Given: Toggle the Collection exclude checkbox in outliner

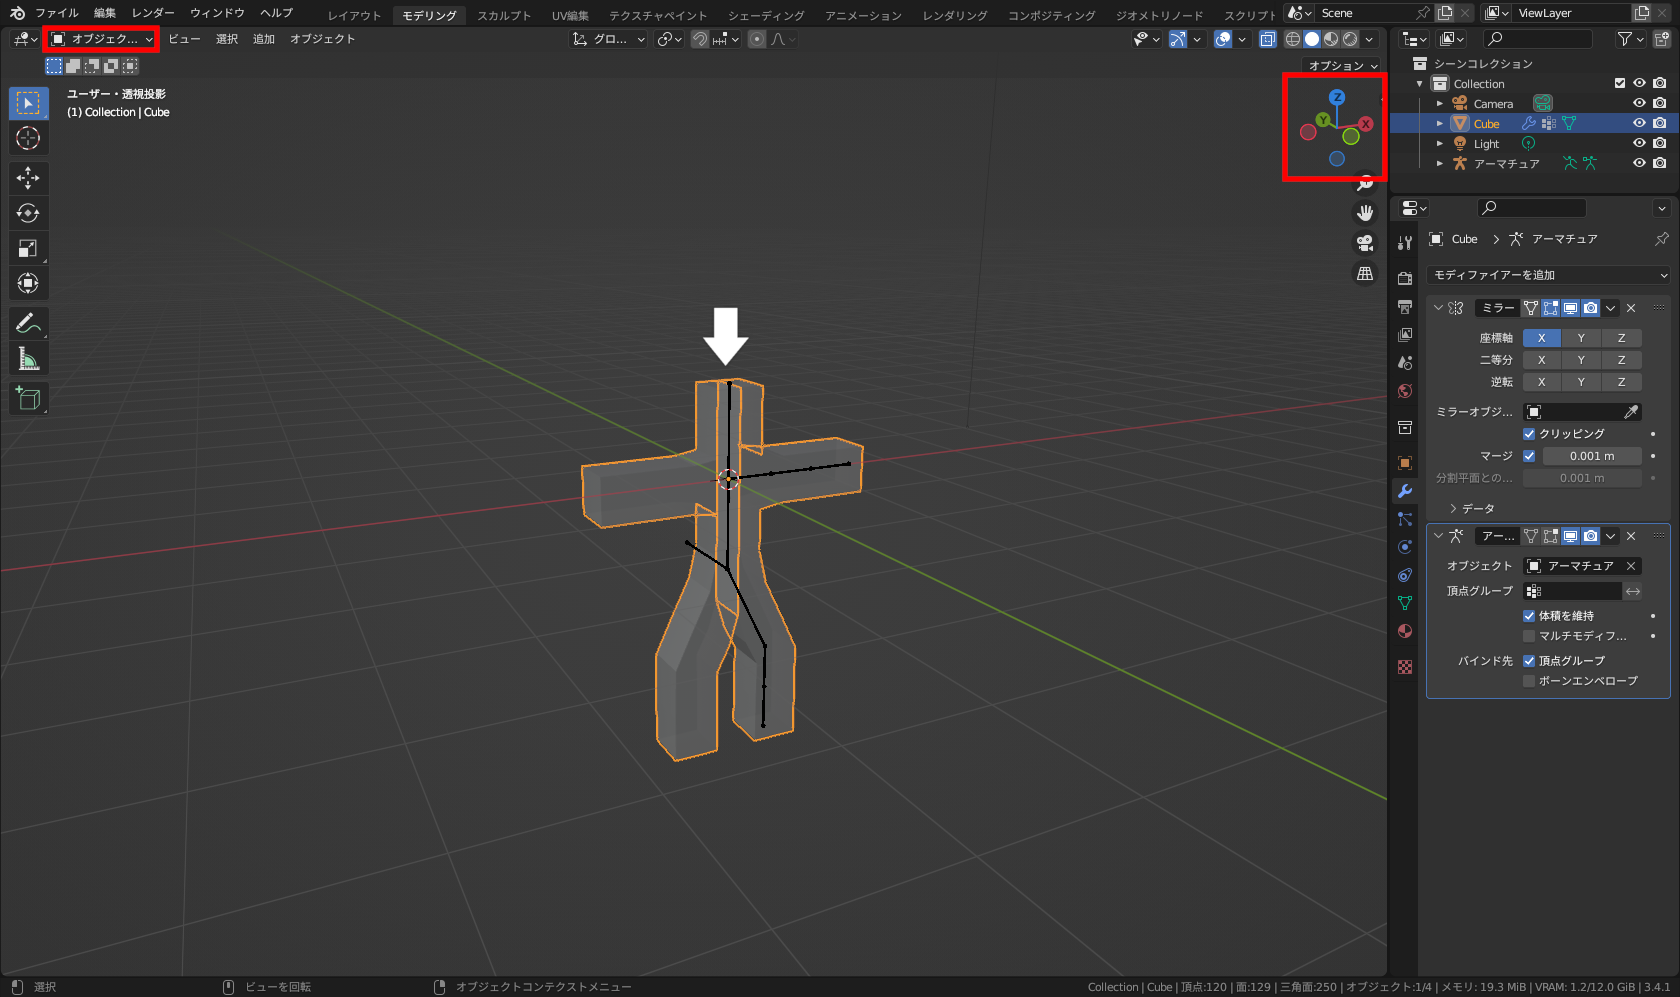Looking at the screenshot, I should [x=1620, y=83].
